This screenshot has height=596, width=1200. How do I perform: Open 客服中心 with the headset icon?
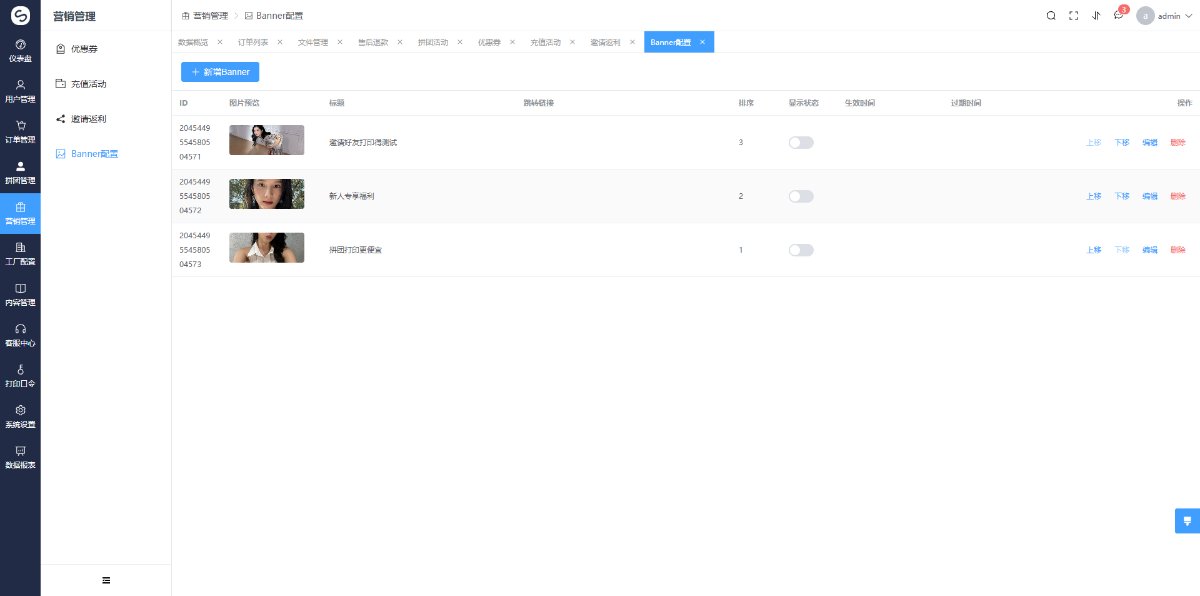coord(20,335)
